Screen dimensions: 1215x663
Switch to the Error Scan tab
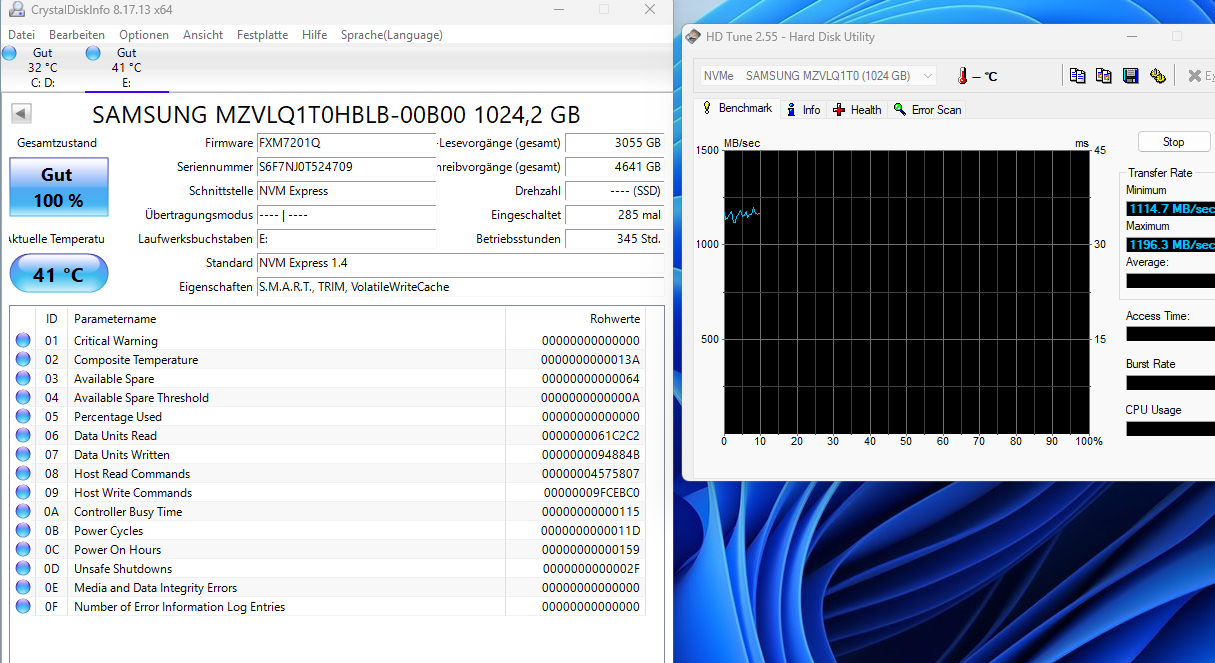pos(928,110)
